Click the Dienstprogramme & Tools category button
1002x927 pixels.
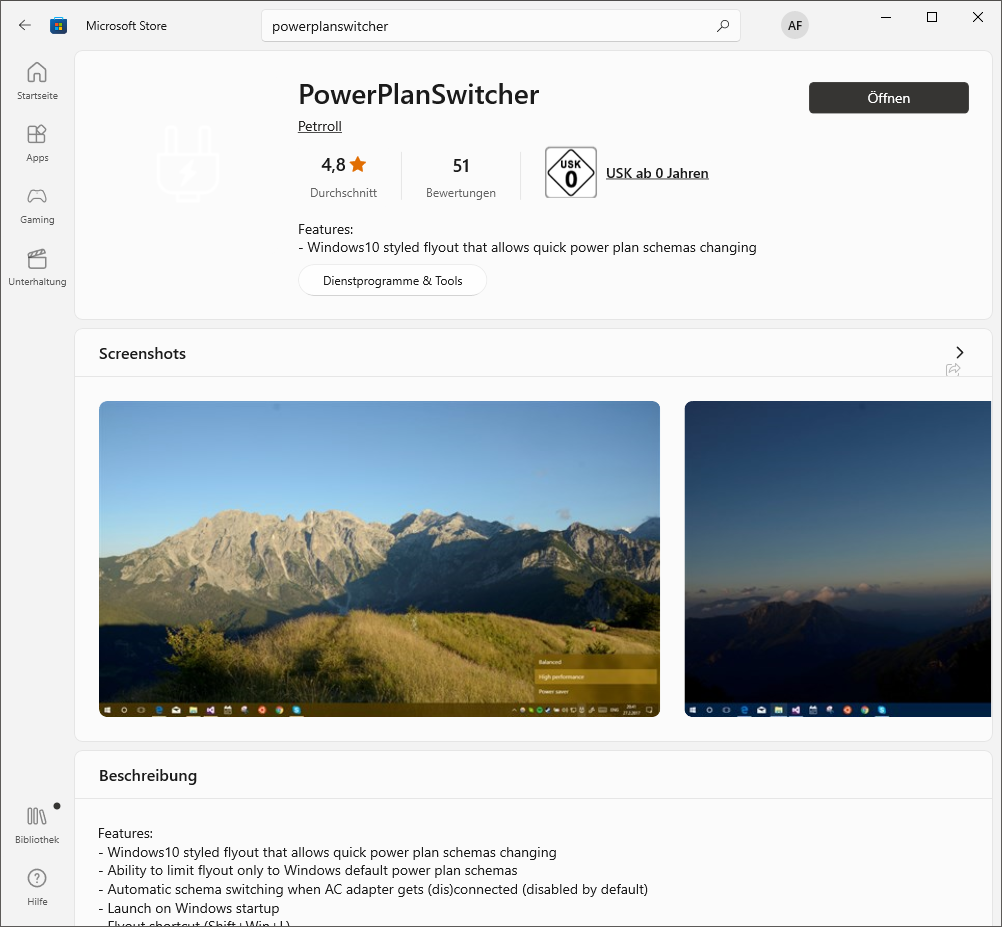click(392, 280)
